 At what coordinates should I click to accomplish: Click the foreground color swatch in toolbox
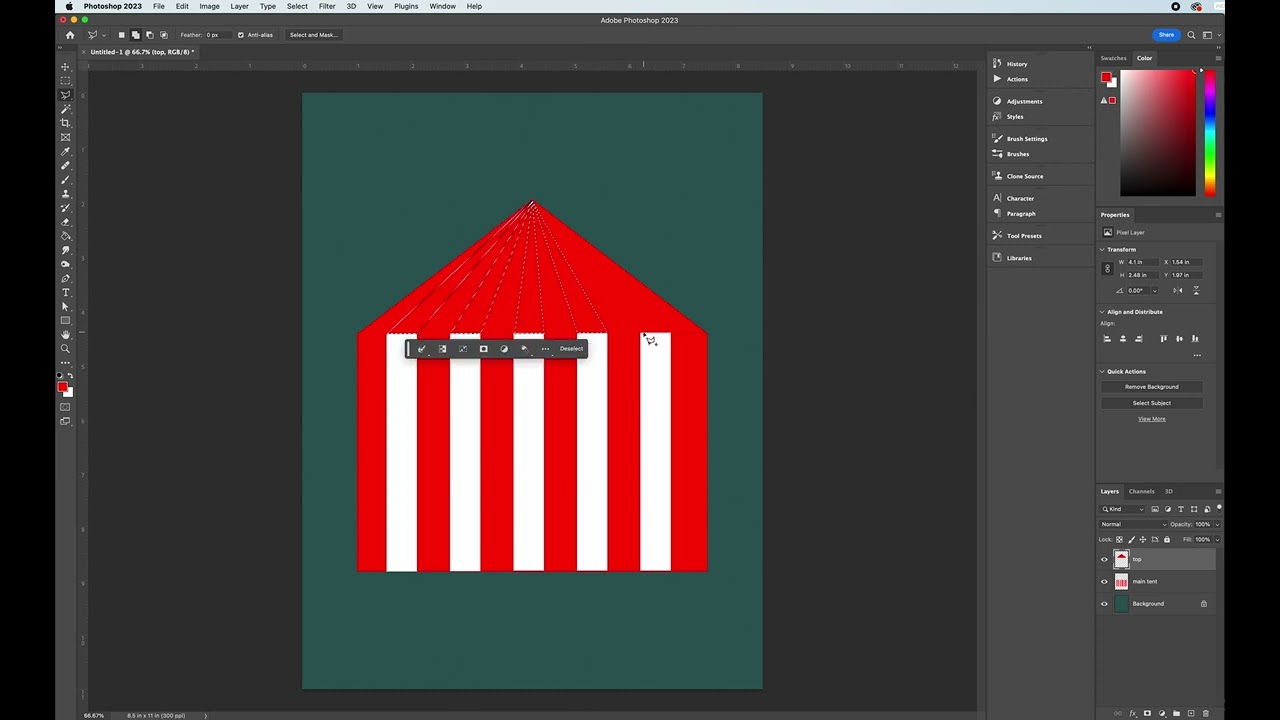coord(63,387)
